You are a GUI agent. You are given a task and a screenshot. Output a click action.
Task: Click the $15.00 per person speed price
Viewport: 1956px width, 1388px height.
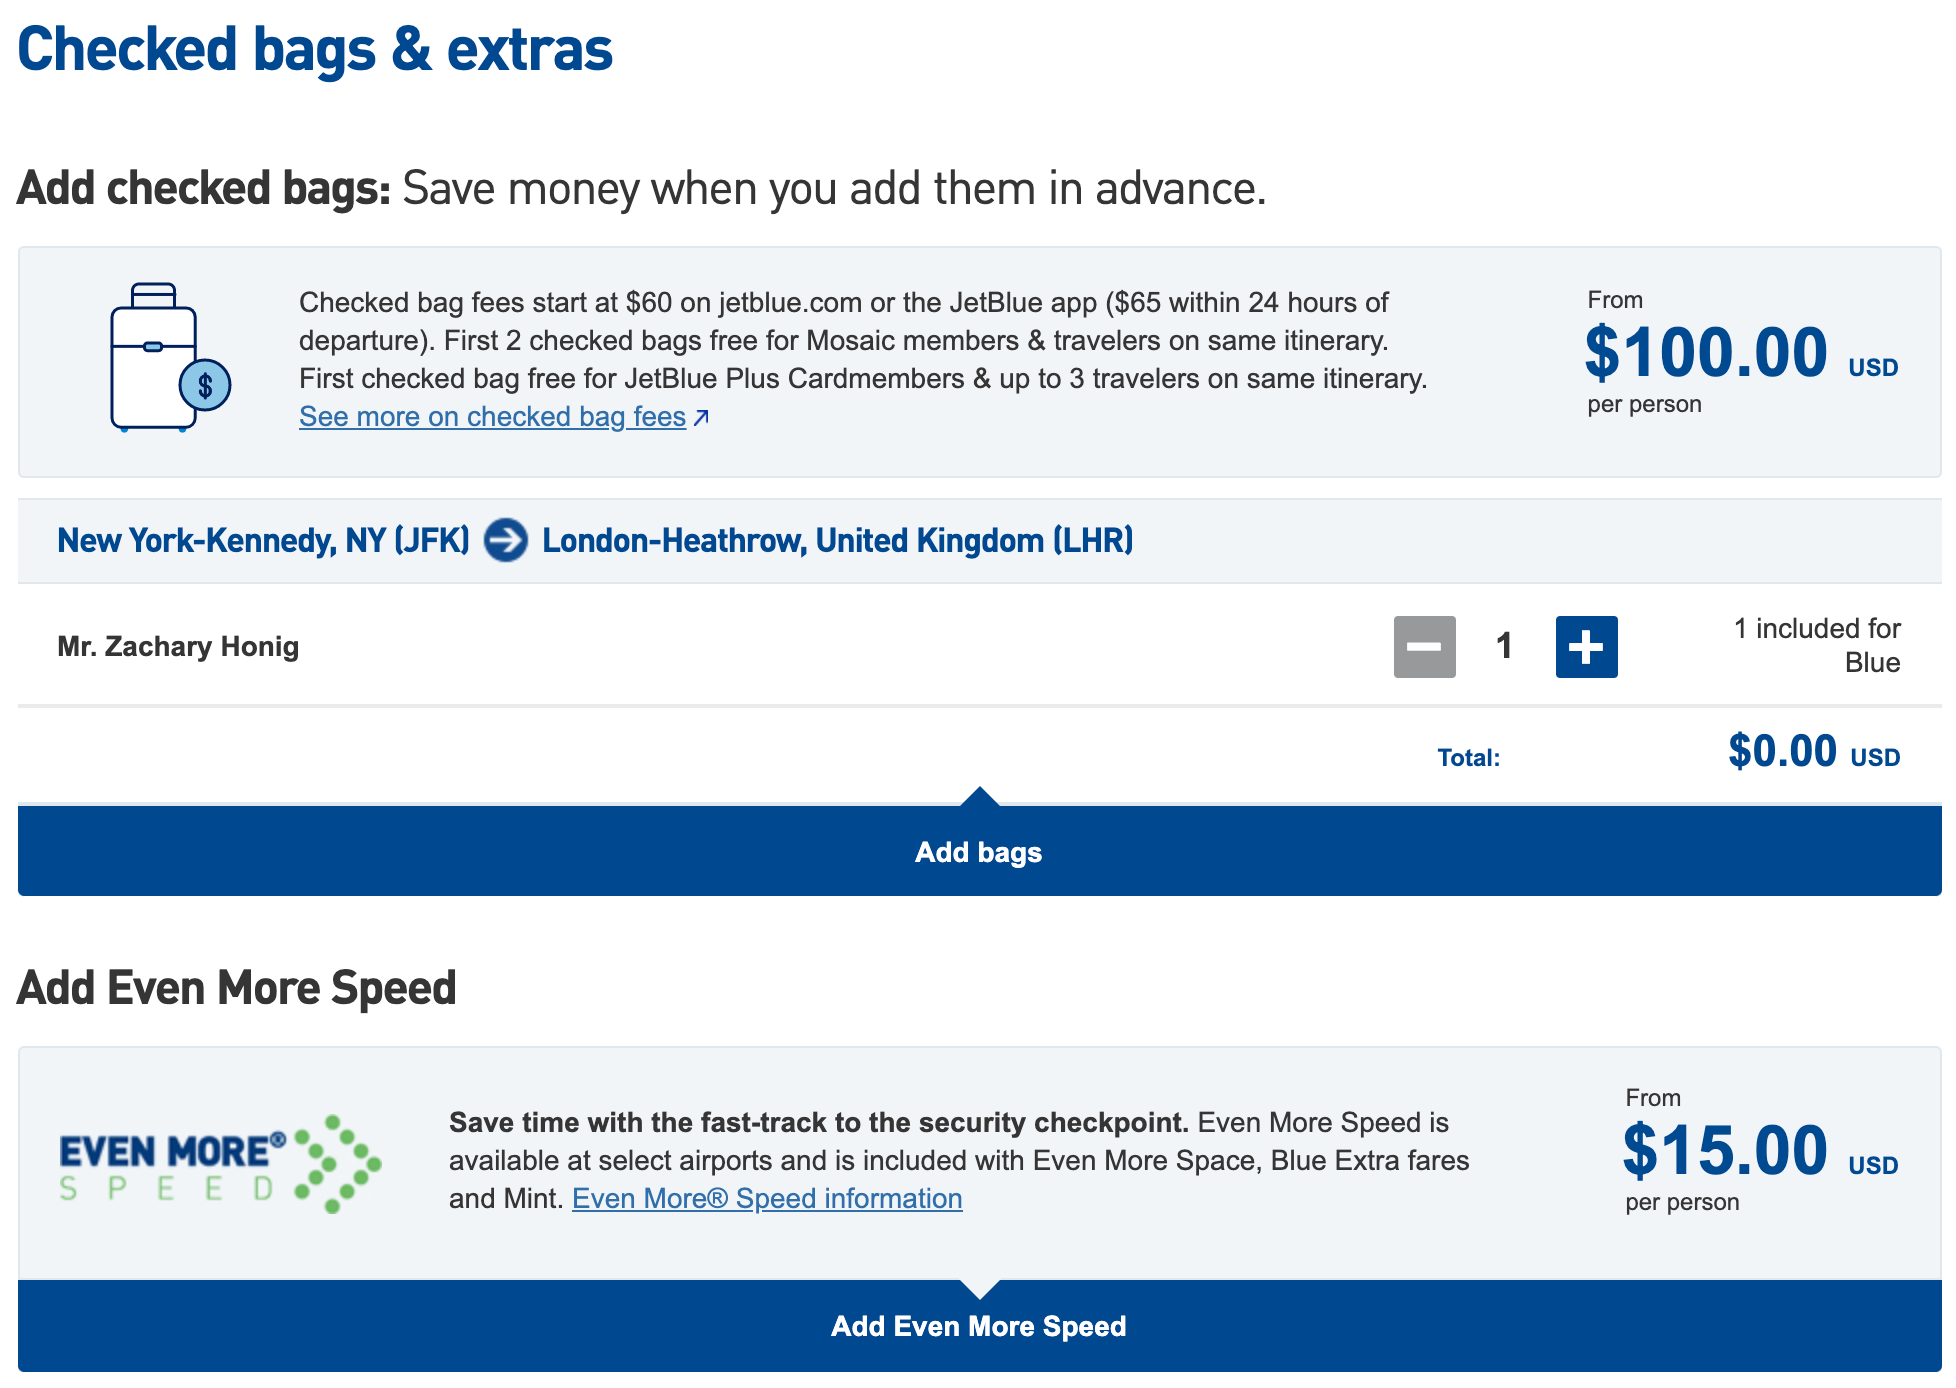(x=1724, y=1152)
